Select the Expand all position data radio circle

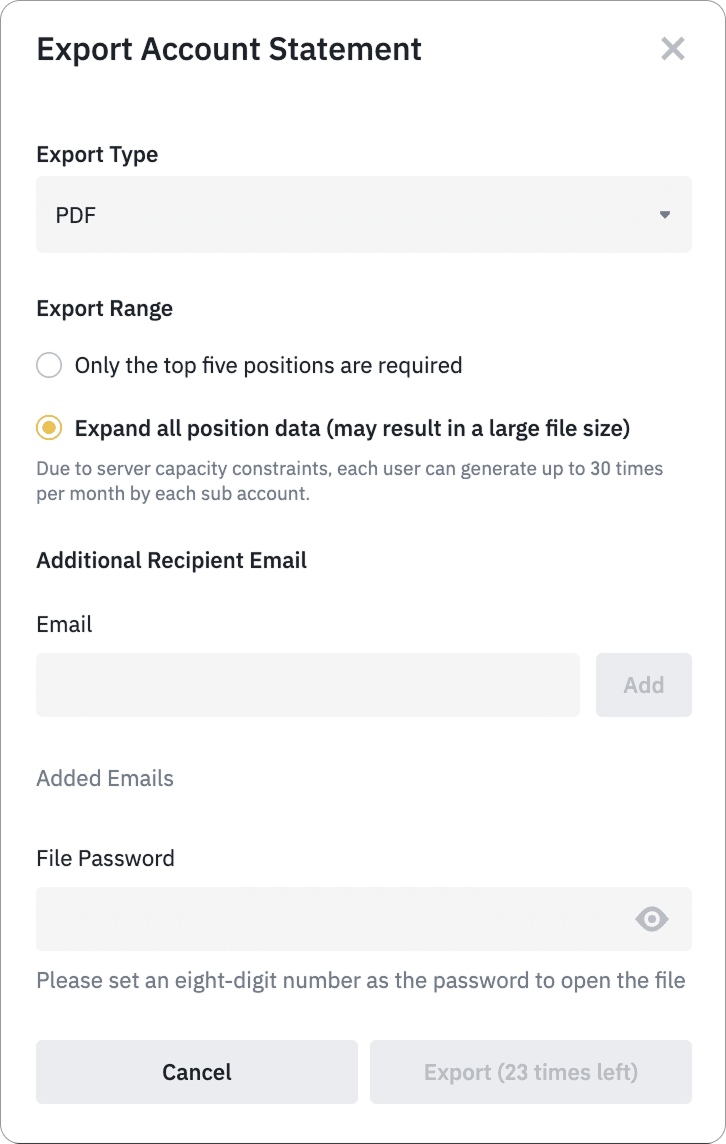(x=49, y=428)
